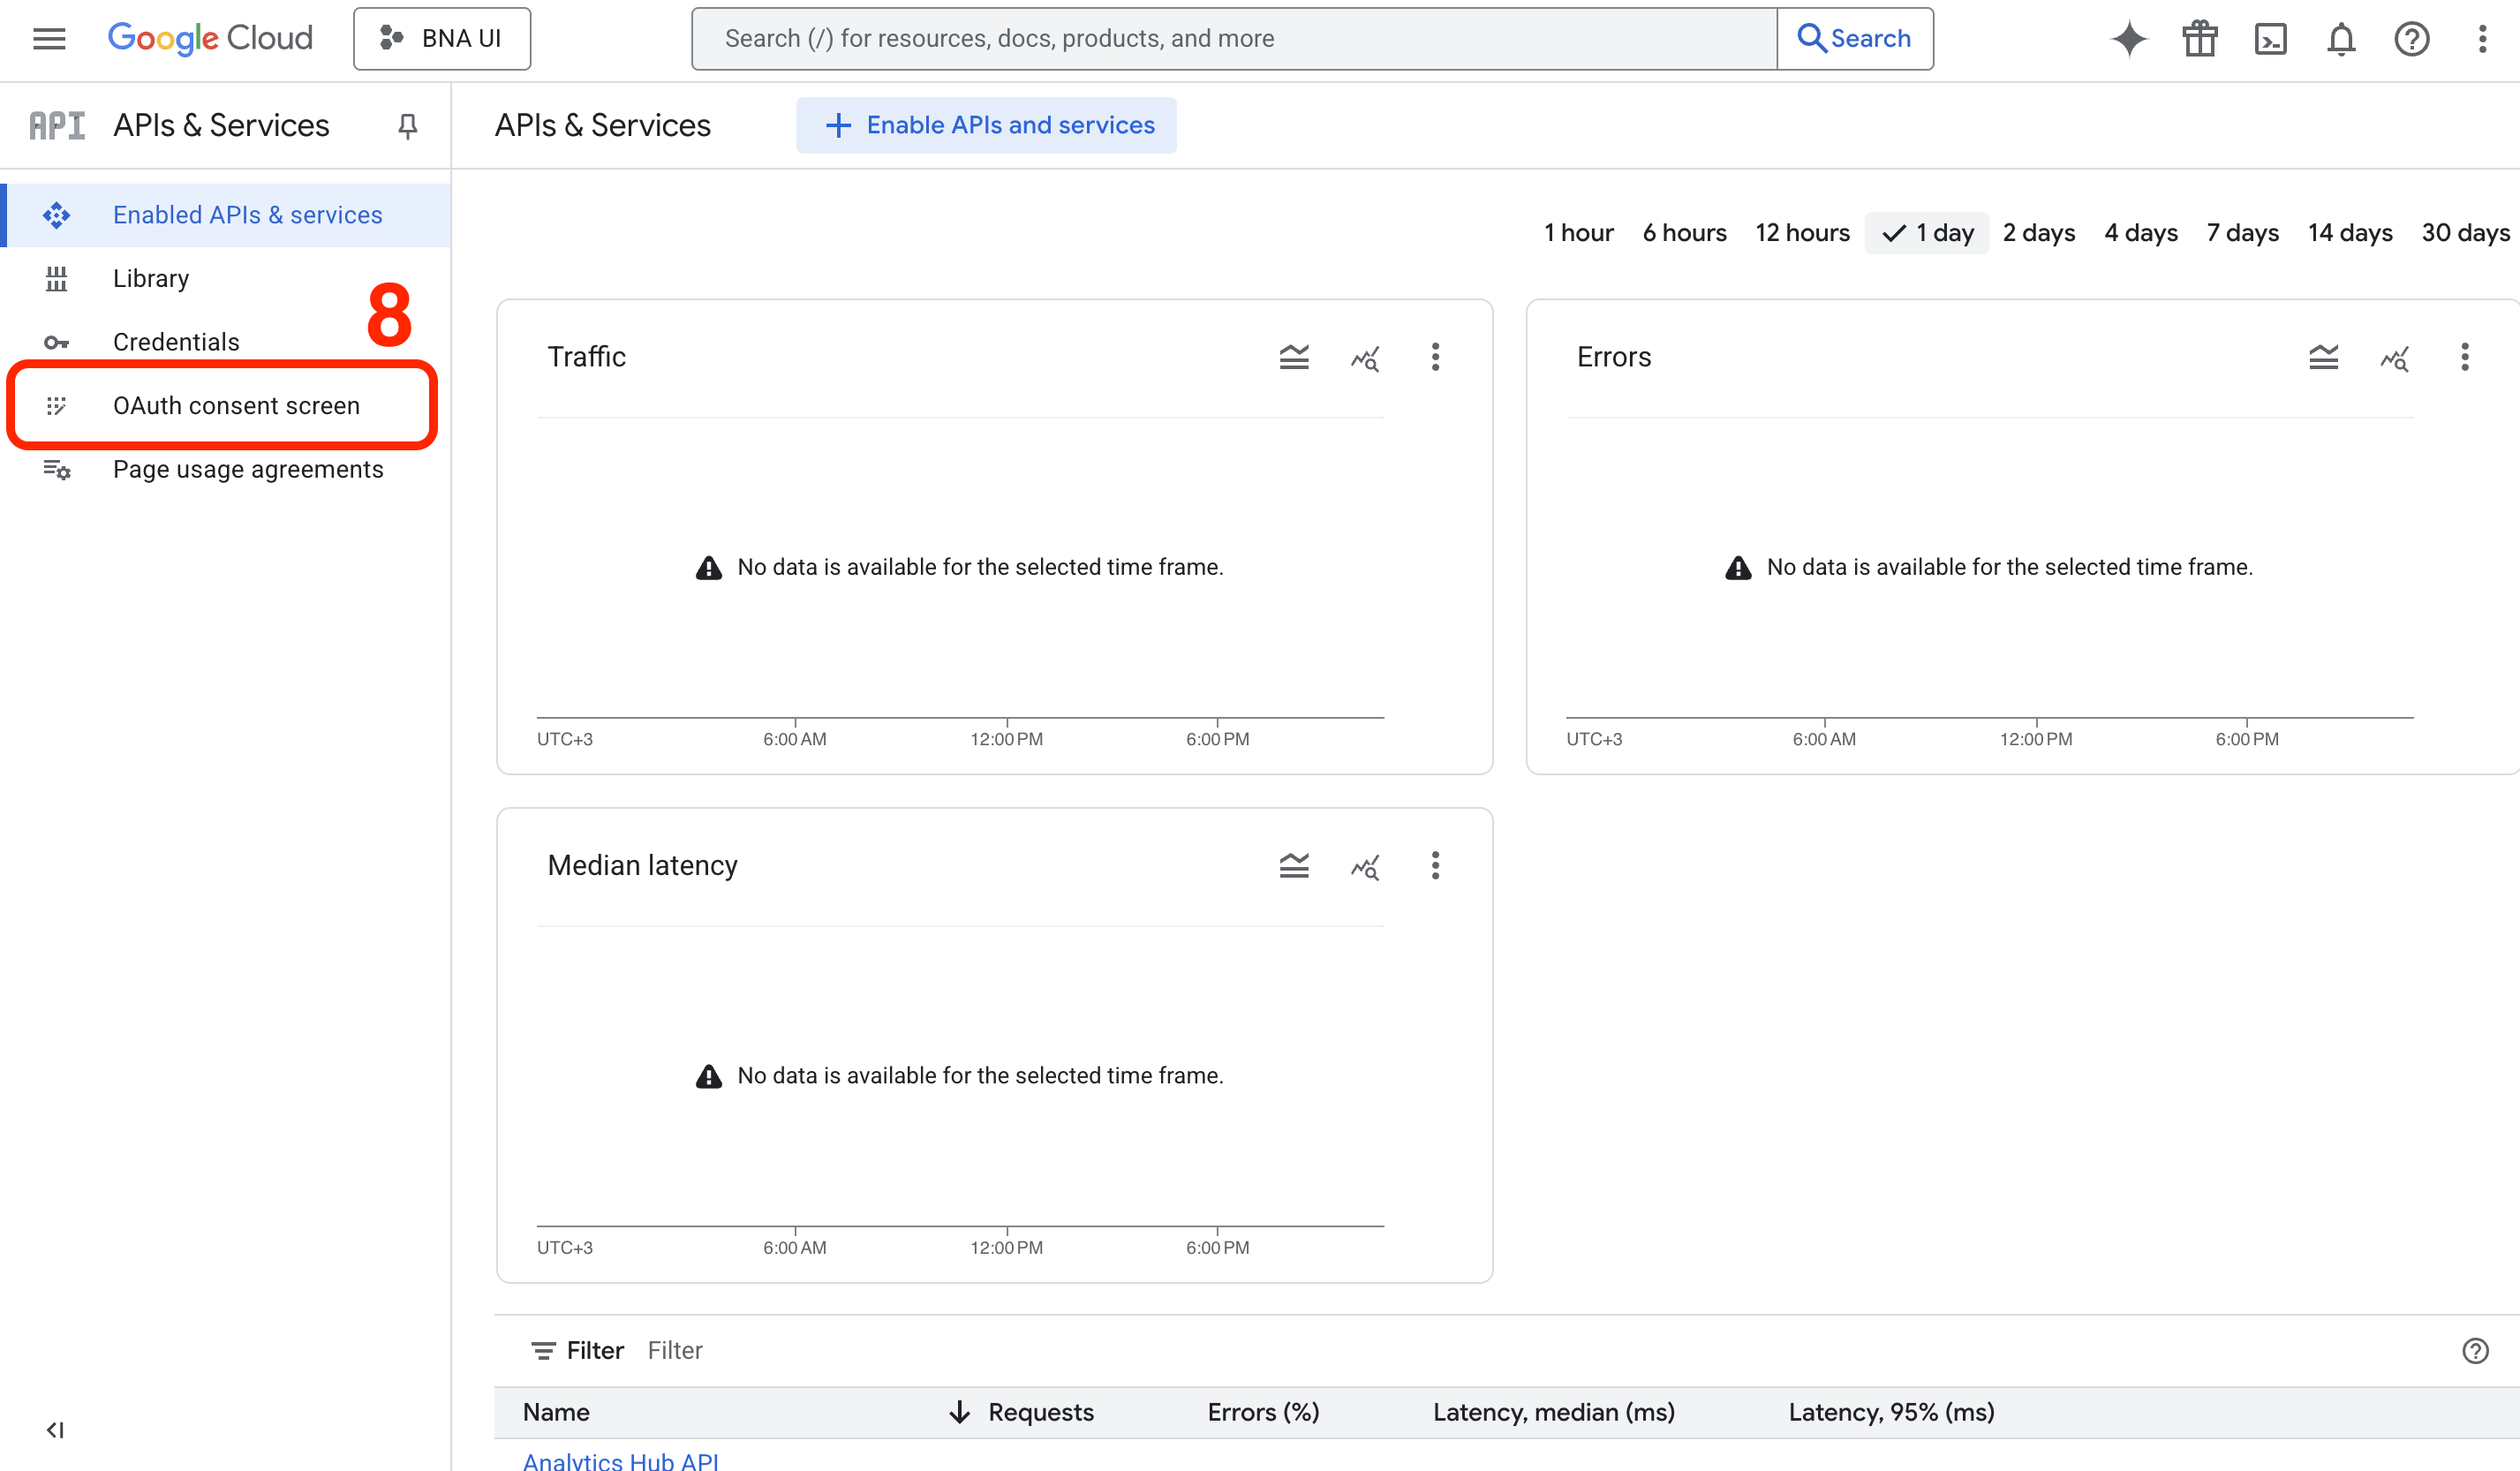The image size is (2520, 1471).
Task: Toggle legend on Median latency chart
Action: [1294, 866]
